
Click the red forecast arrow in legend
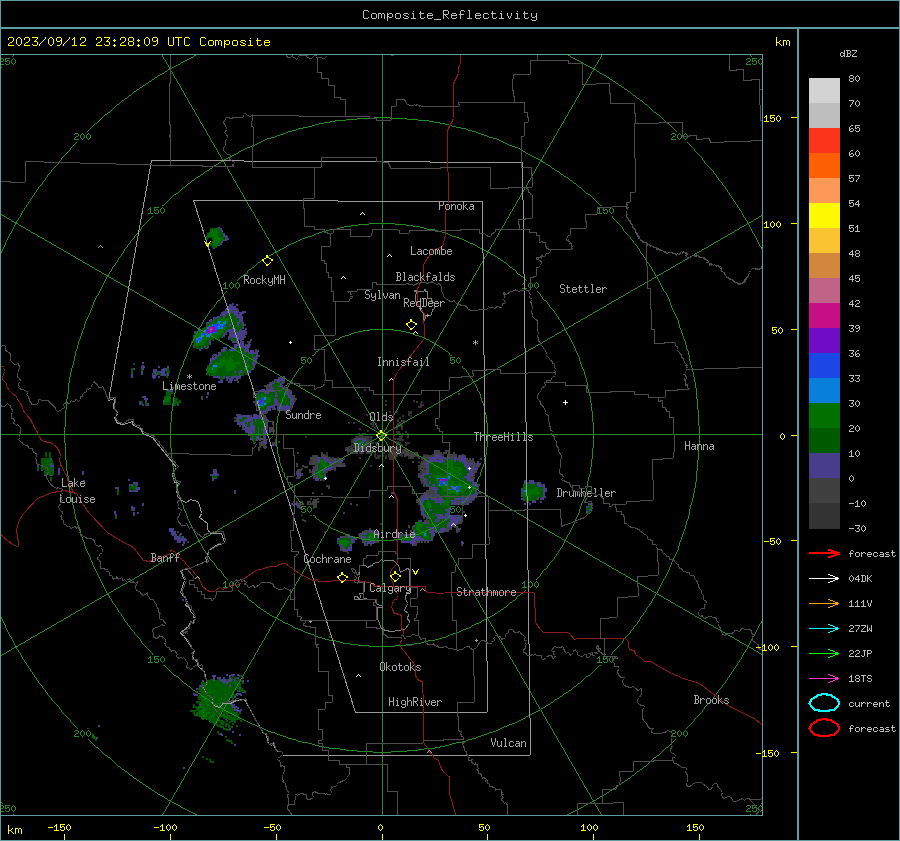tap(824, 553)
